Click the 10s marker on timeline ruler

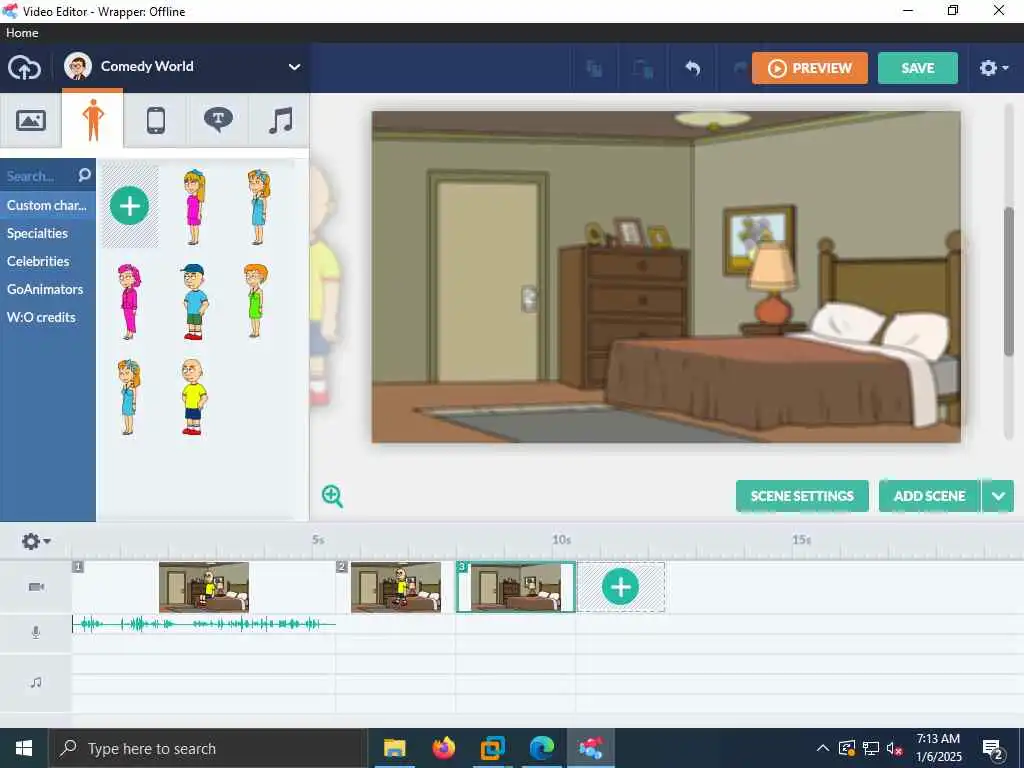tap(562, 540)
